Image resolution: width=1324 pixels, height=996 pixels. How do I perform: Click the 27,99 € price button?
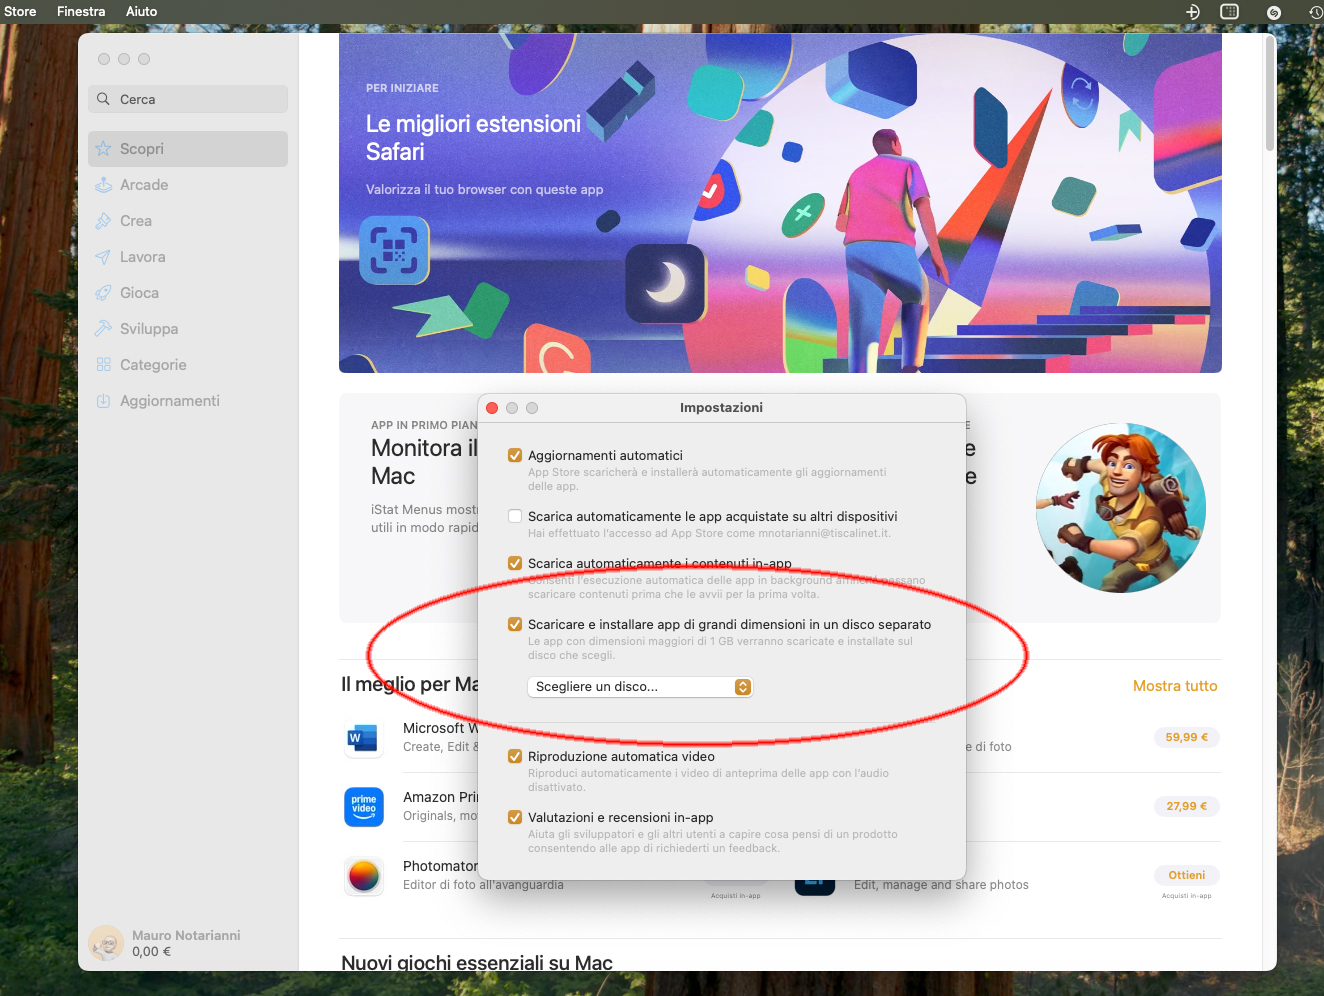click(x=1187, y=807)
